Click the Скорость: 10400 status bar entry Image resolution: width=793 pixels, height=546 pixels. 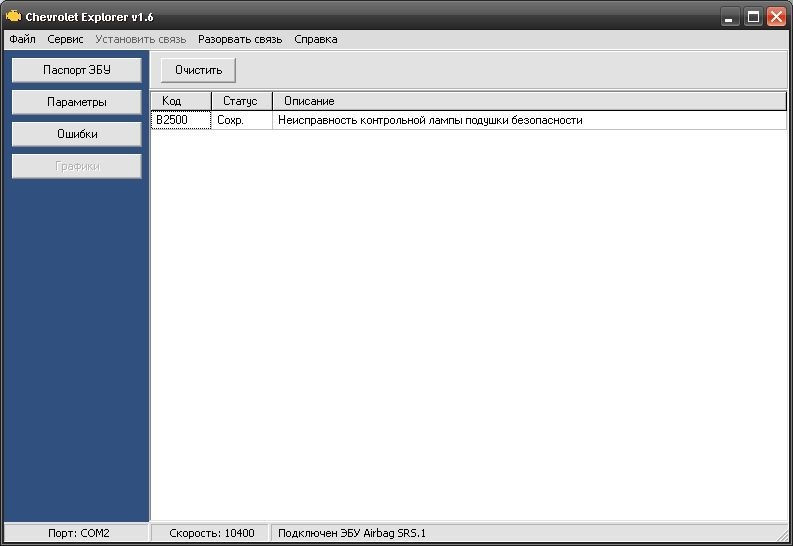211,533
